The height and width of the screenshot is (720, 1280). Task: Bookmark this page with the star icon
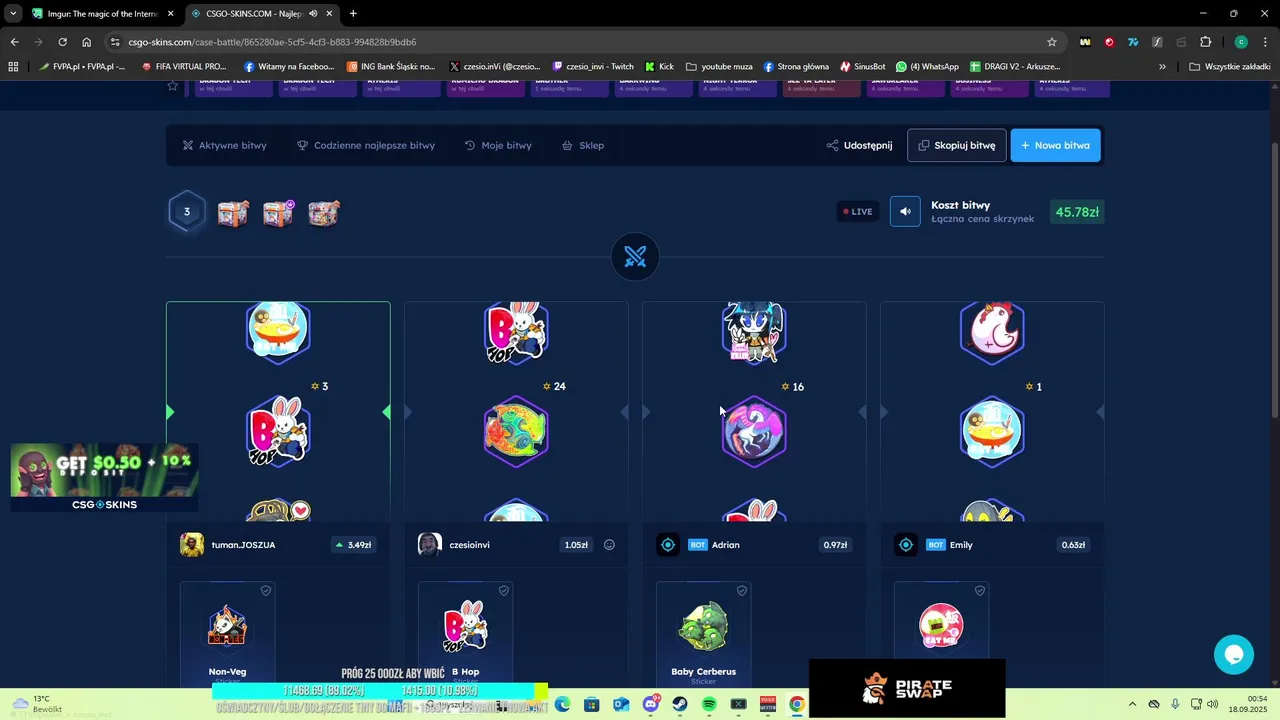tap(1052, 42)
